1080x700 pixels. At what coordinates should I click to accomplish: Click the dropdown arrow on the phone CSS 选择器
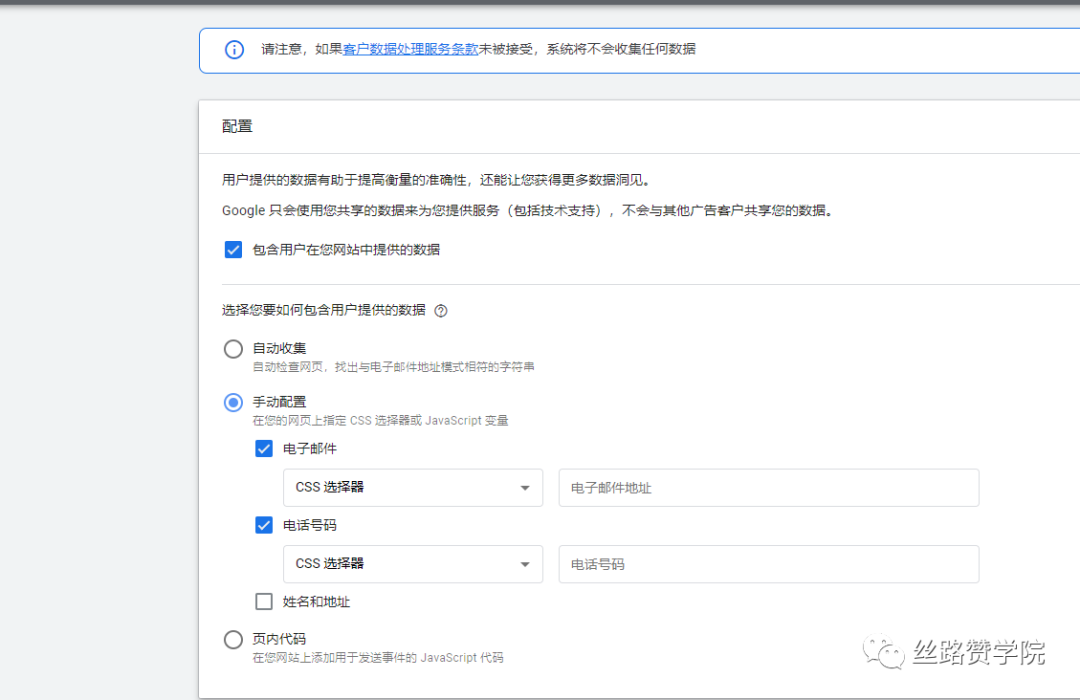(524, 564)
